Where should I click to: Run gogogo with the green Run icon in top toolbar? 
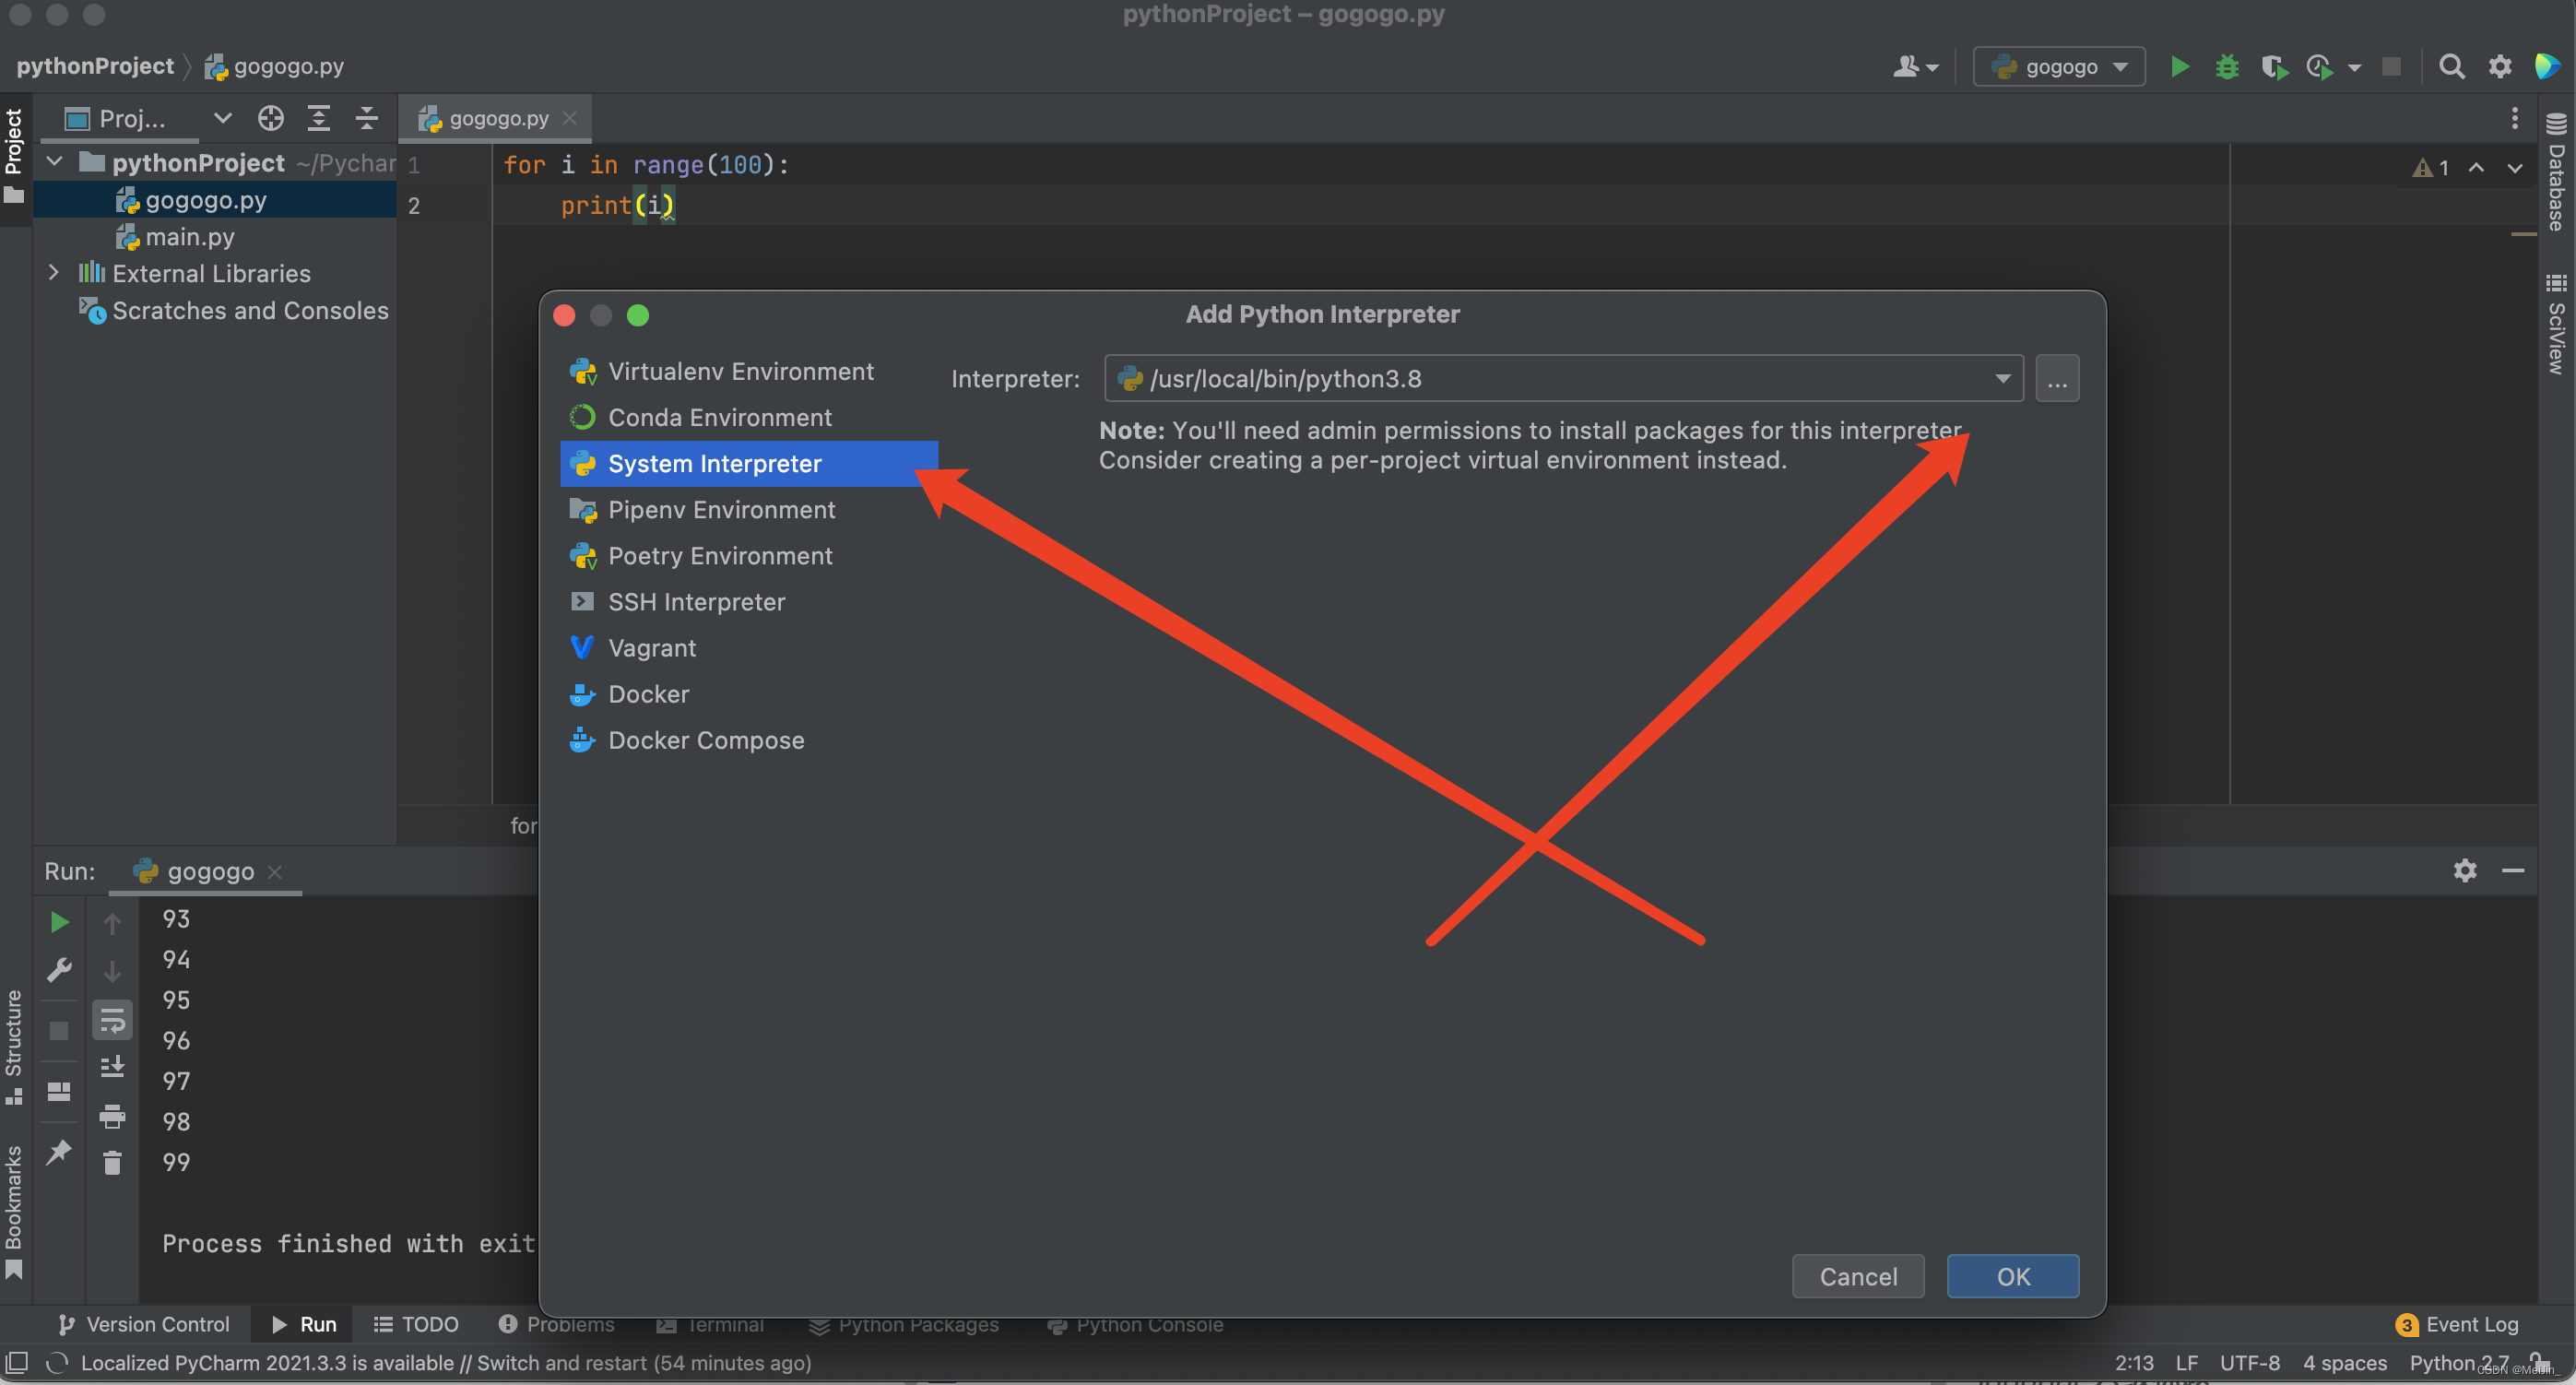[x=2179, y=67]
